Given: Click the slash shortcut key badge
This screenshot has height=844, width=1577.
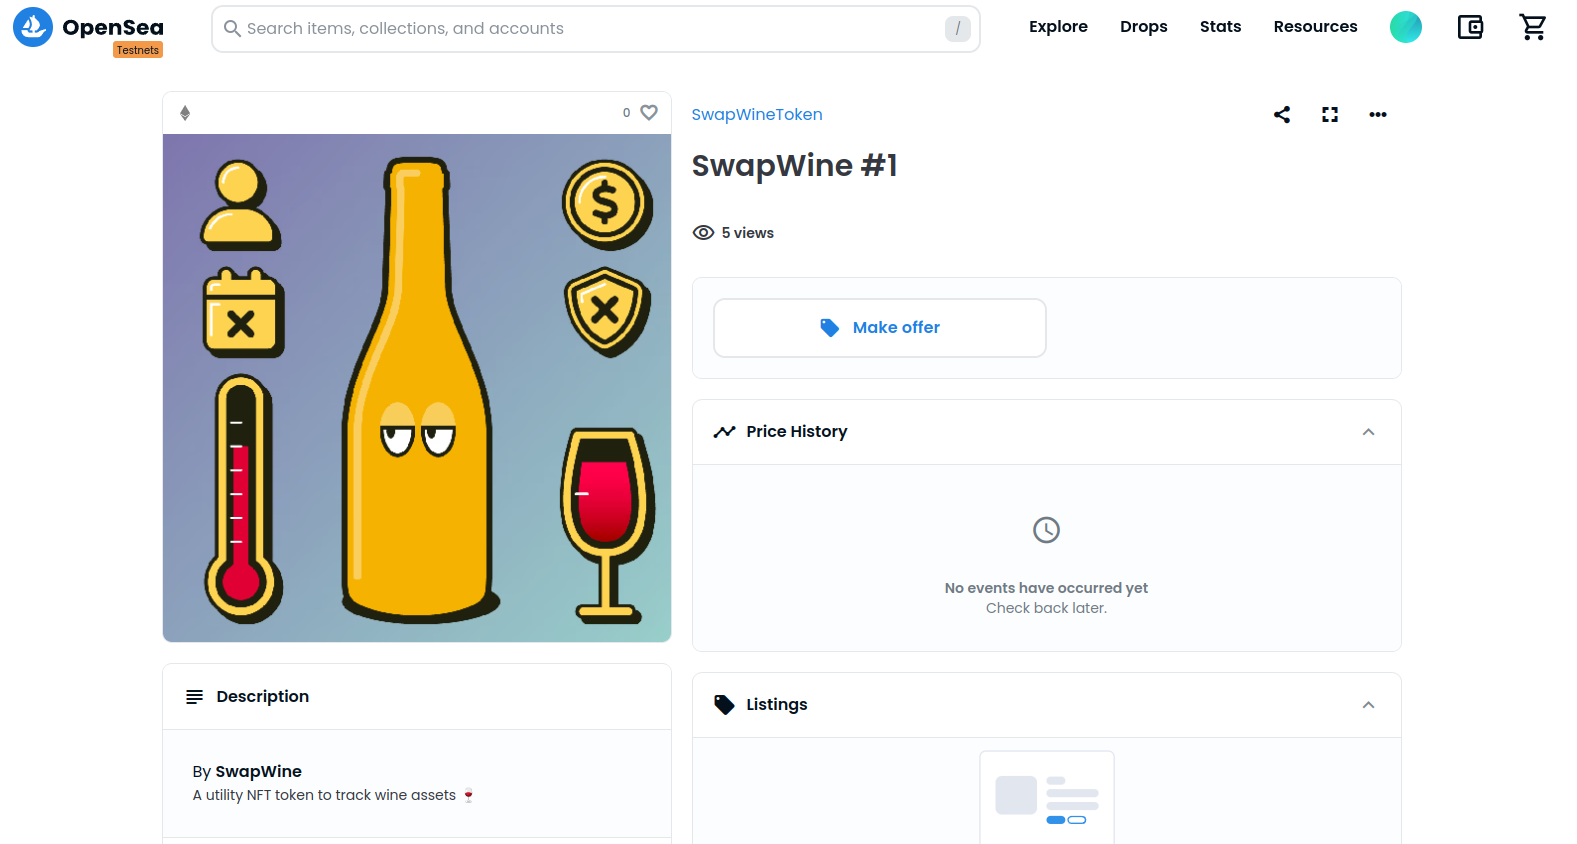Looking at the screenshot, I should (x=957, y=29).
